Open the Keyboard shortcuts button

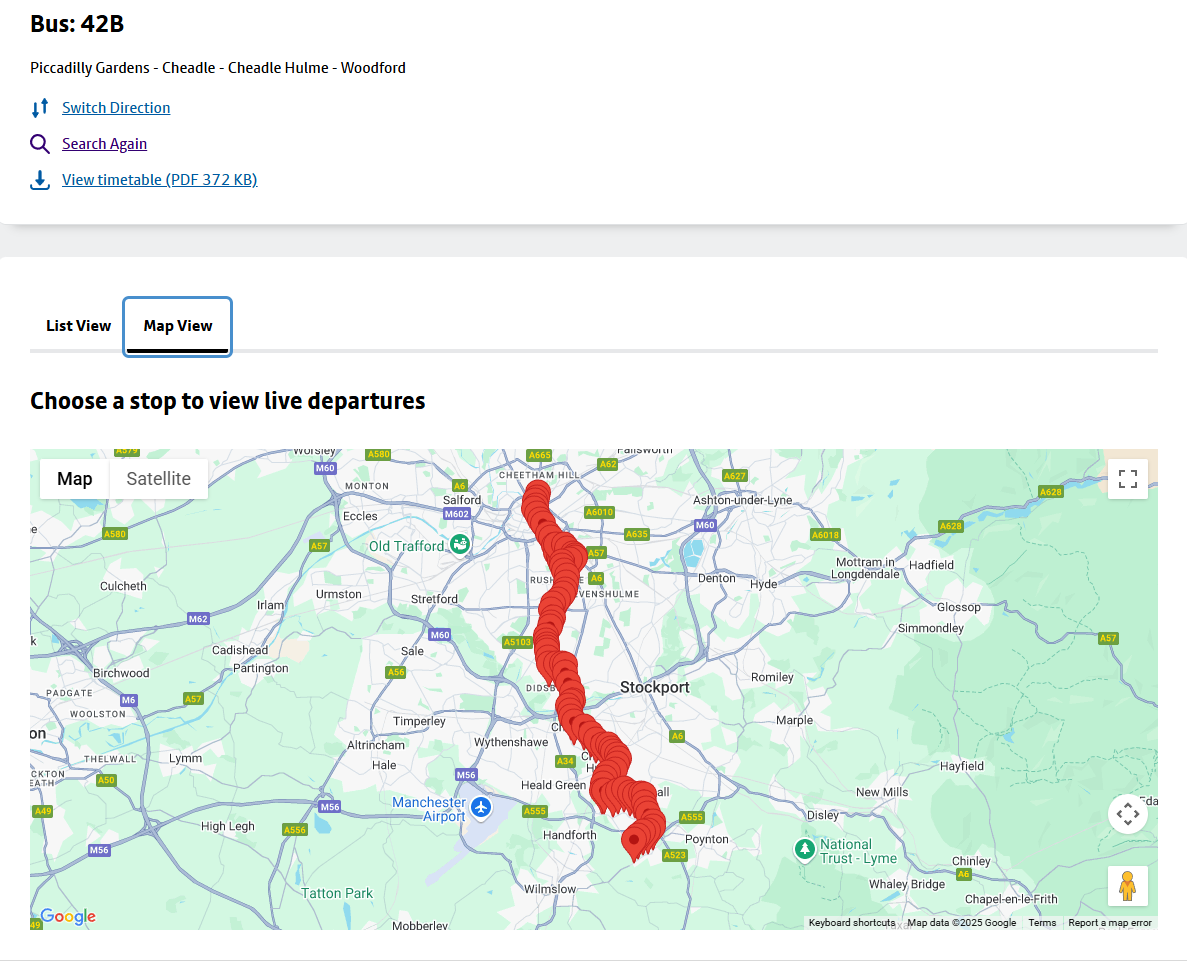[x=852, y=923]
